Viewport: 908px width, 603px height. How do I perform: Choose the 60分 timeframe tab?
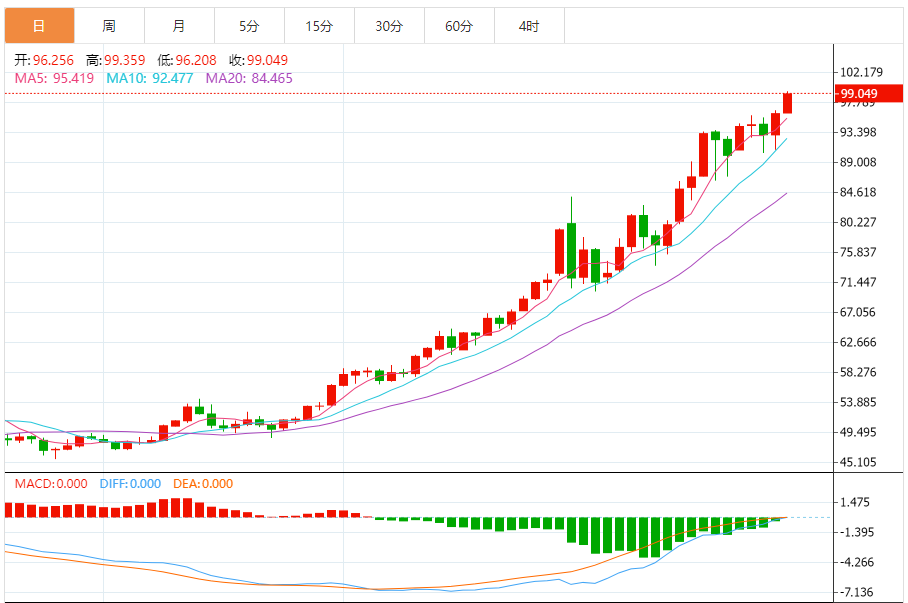click(x=459, y=26)
